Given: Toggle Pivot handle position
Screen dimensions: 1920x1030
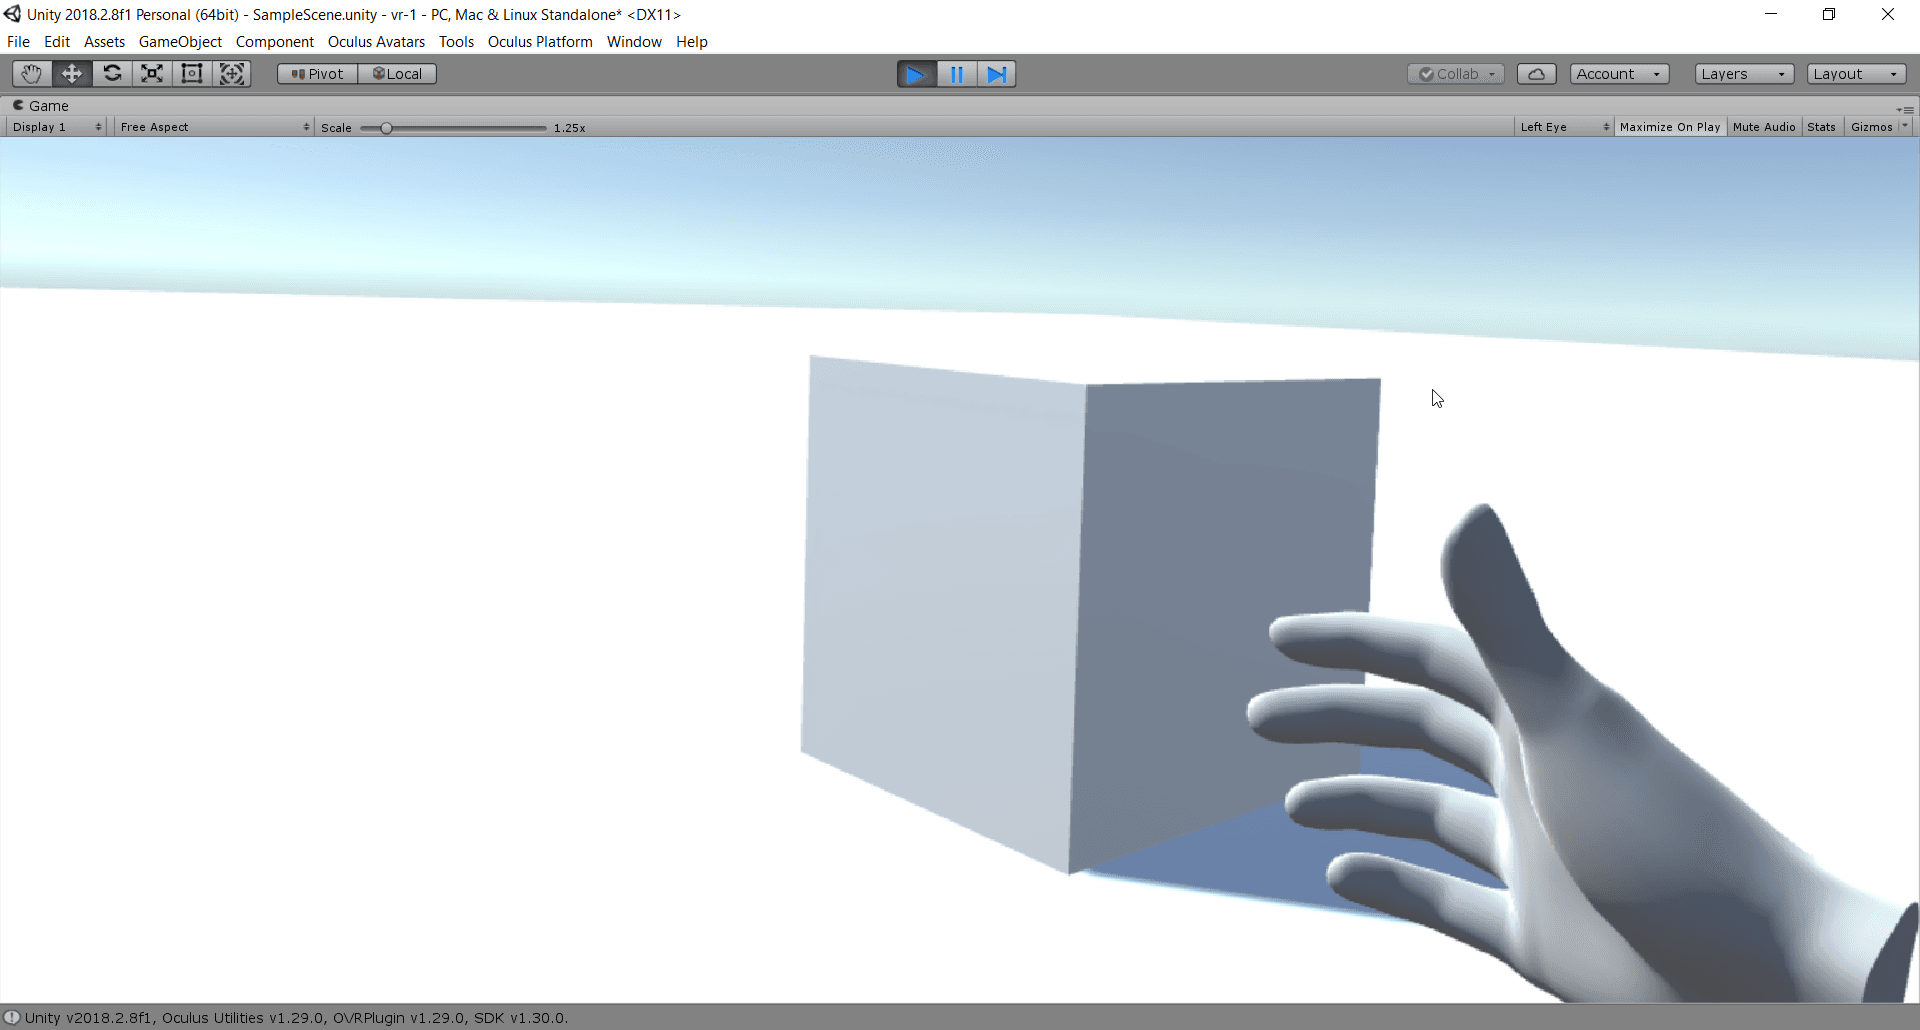Looking at the screenshot, I should pyautogui.click(x=317, y=74).
